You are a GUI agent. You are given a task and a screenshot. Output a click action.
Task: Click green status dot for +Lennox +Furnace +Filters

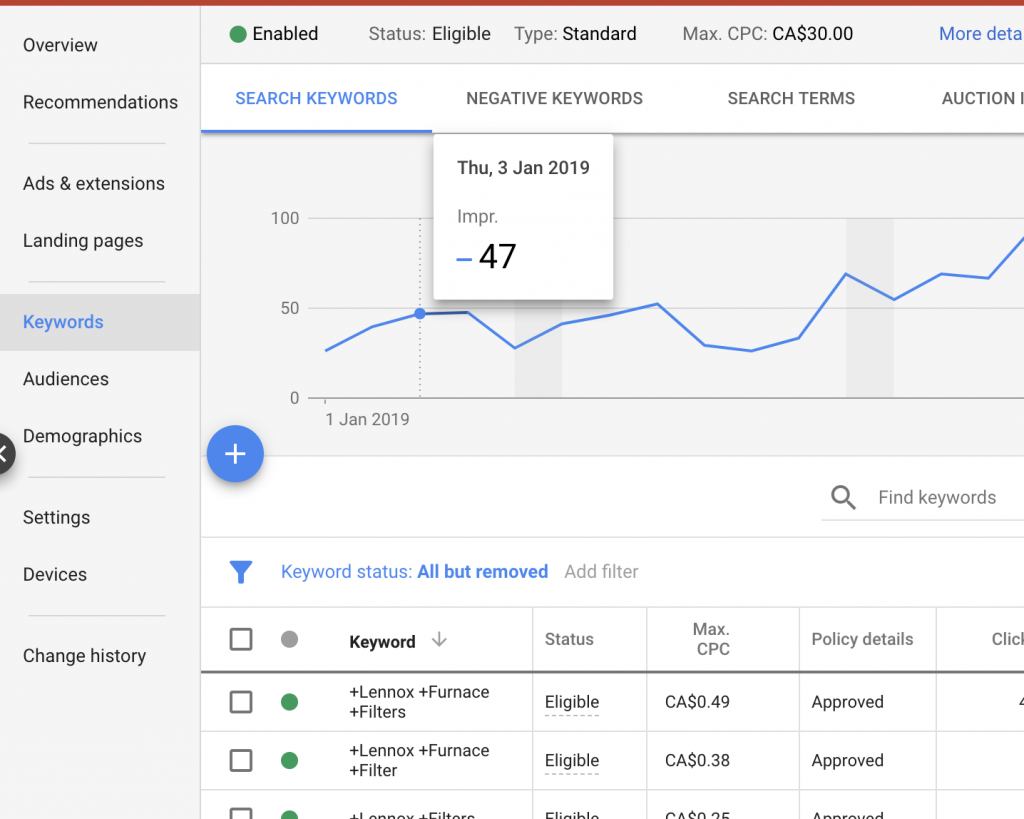click(290, 702)
